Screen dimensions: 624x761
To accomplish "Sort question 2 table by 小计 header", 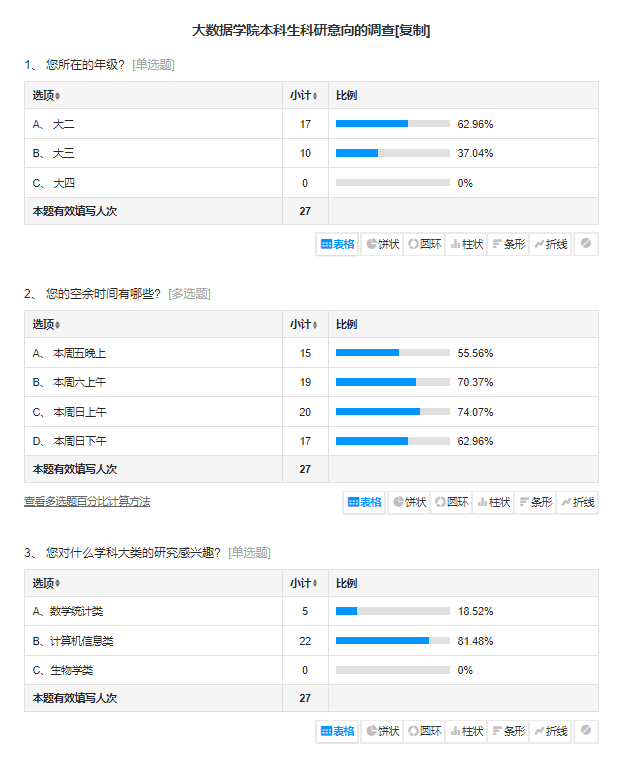I will tap(304, 325).
